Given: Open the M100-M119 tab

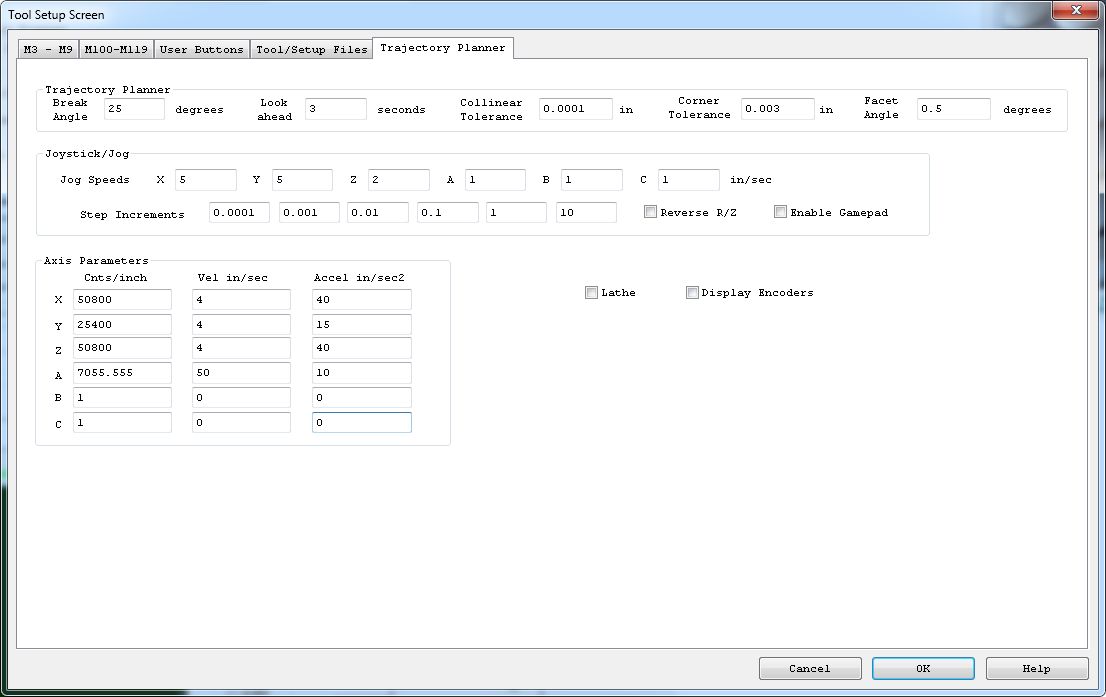Looking at the screenshot, I should pos(115,49).
